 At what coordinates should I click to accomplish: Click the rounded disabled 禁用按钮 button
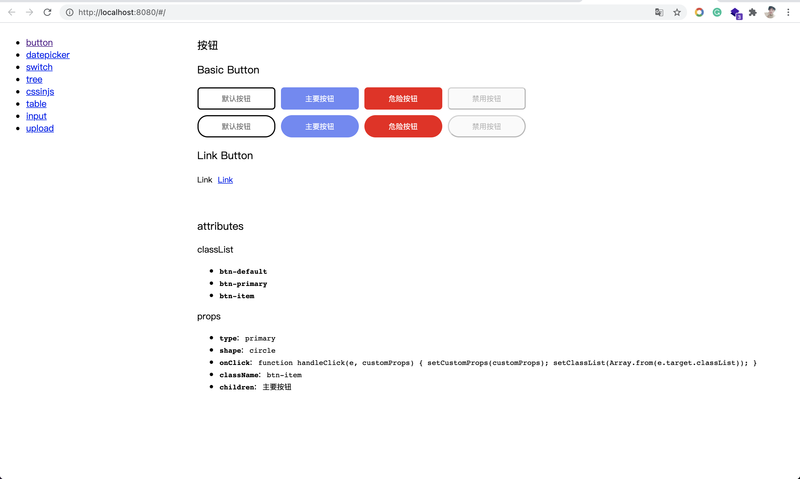click(x=487, y=127)
